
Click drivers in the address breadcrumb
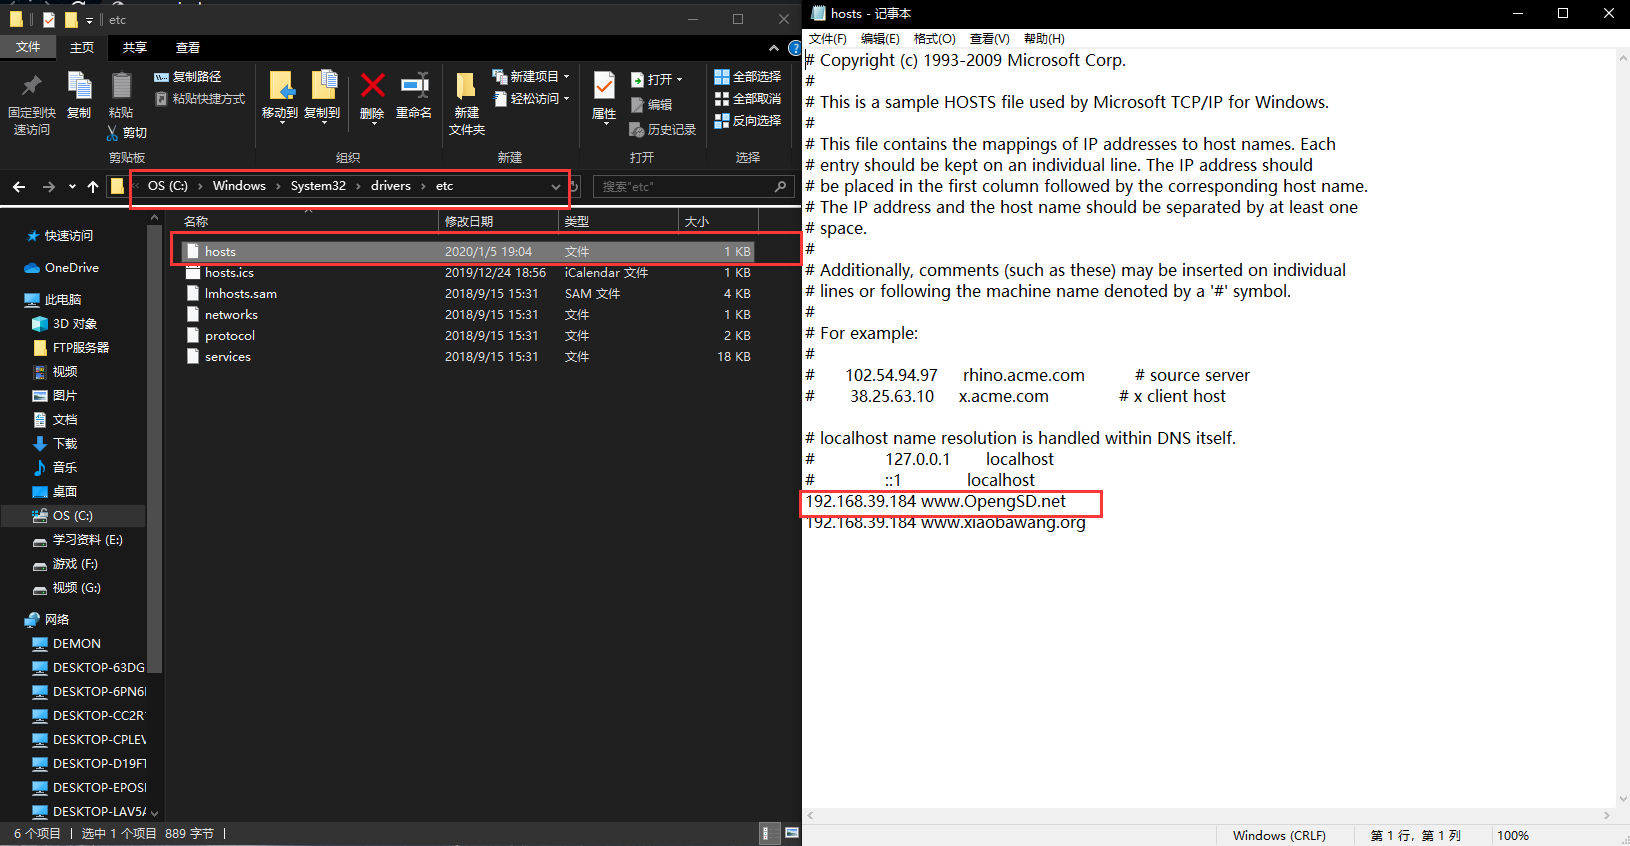click(x=391, y=186)
